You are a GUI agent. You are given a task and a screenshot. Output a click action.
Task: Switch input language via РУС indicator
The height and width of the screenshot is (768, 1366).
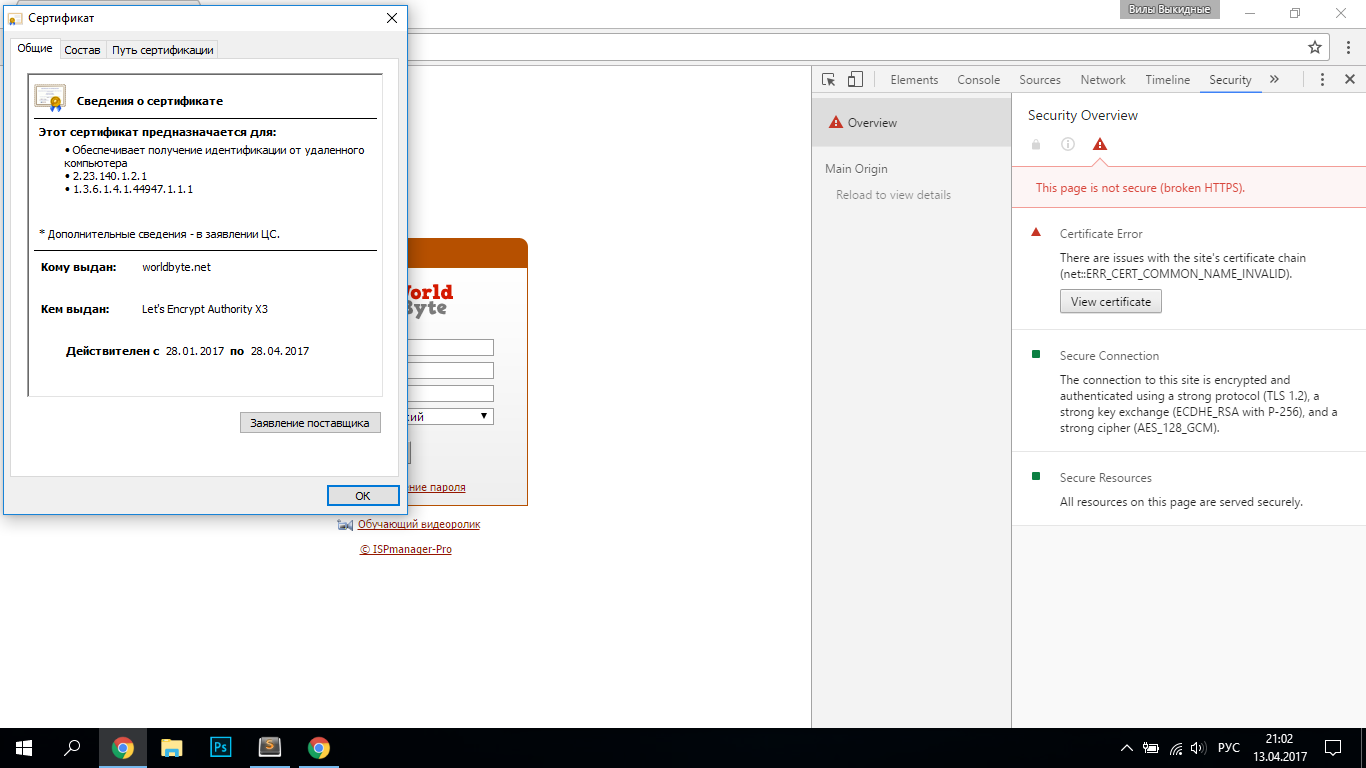coord(1229,748)
